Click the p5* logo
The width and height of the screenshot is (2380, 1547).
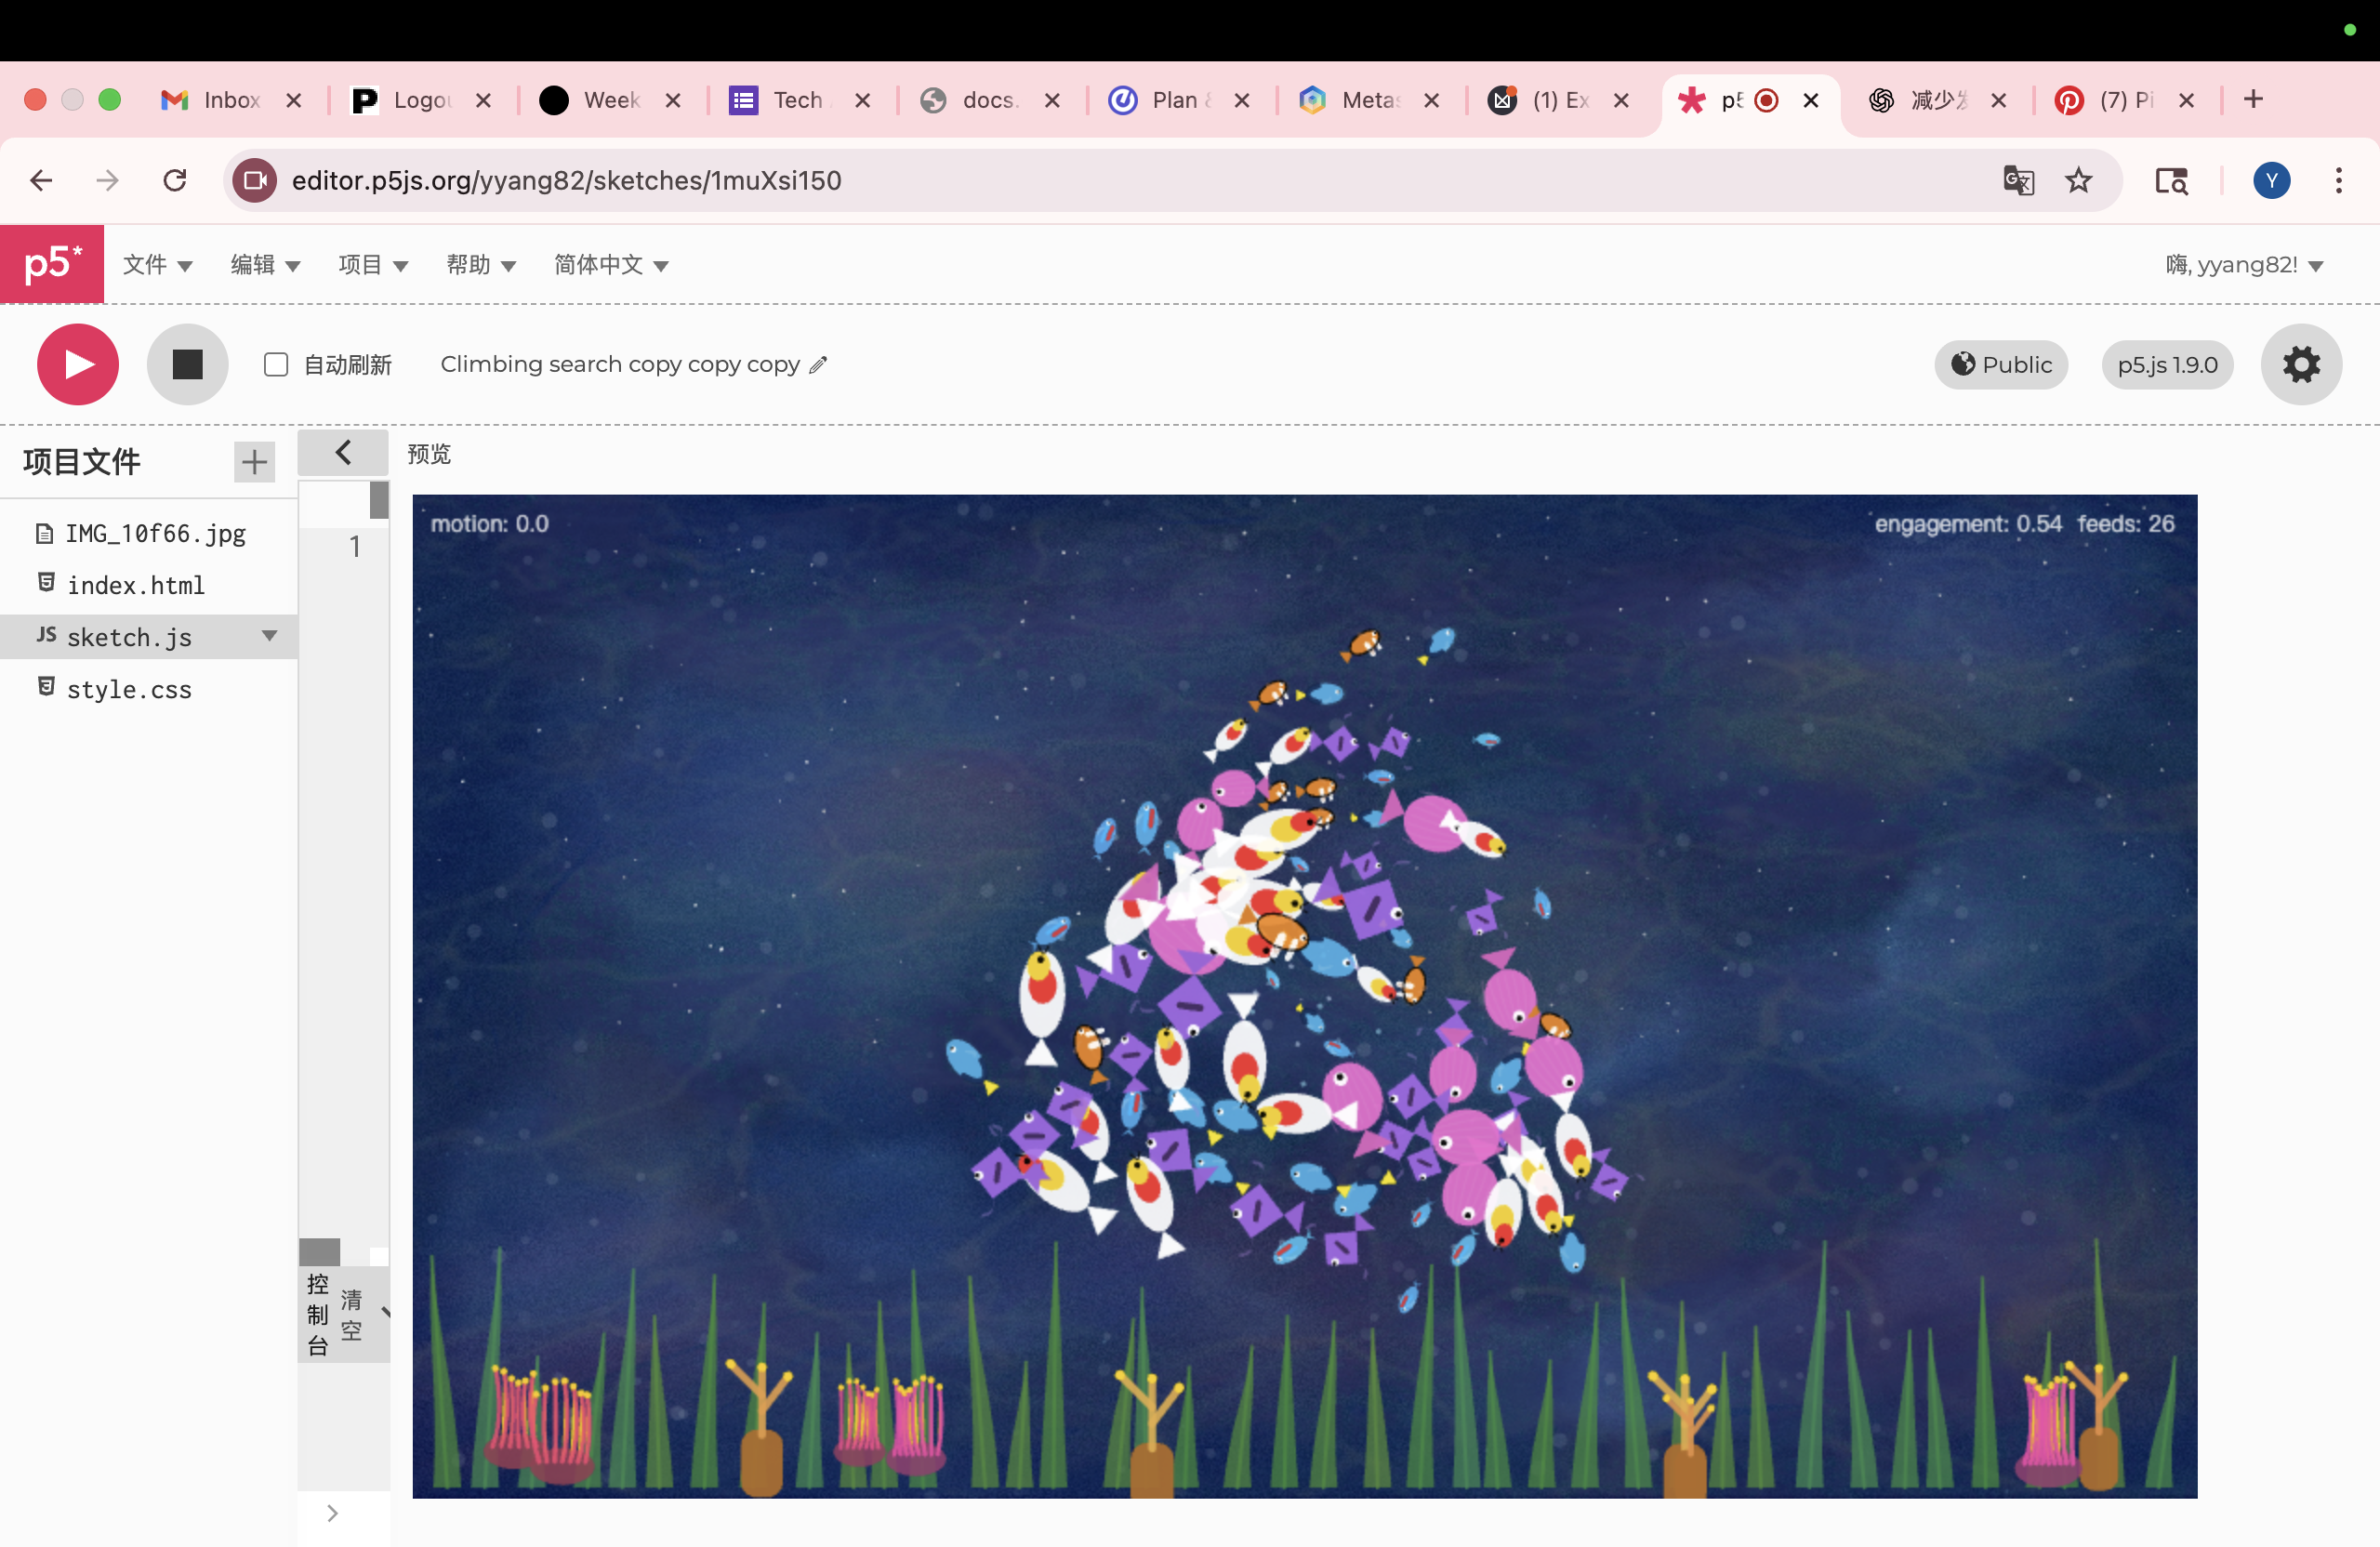[x=52, y=264]
